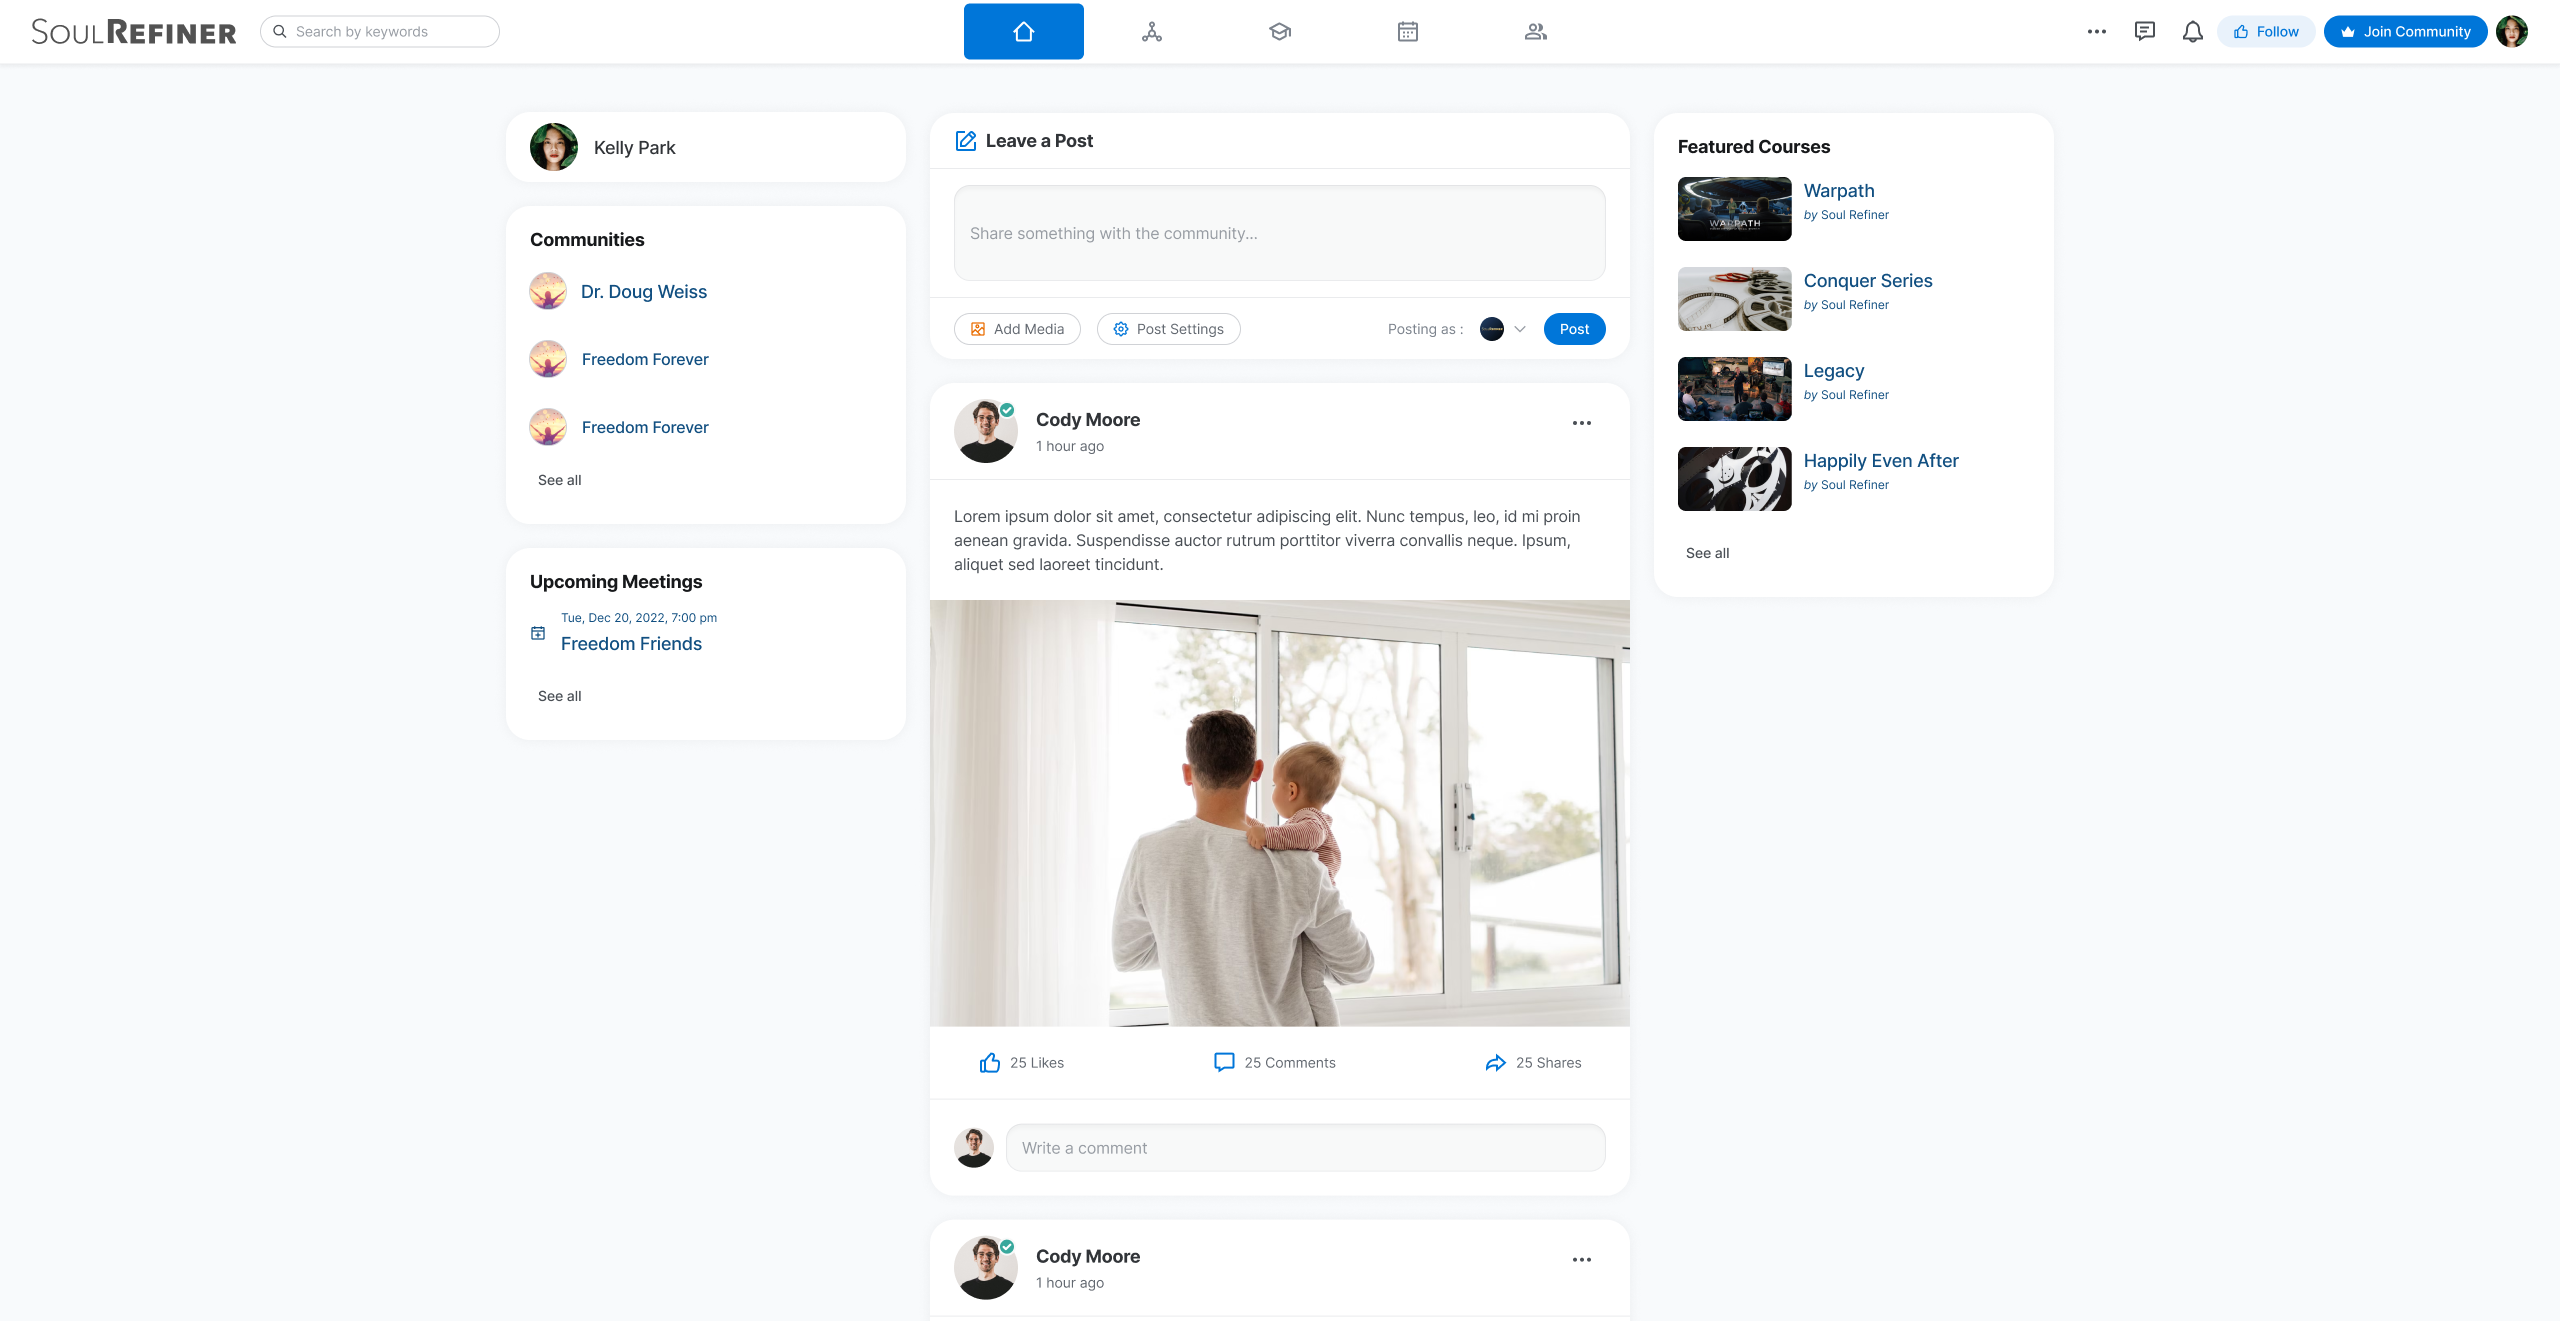Open the members people navigation tab
The height and width of the screenshot is (1321, 2560).
click(x=1536, y=31)
